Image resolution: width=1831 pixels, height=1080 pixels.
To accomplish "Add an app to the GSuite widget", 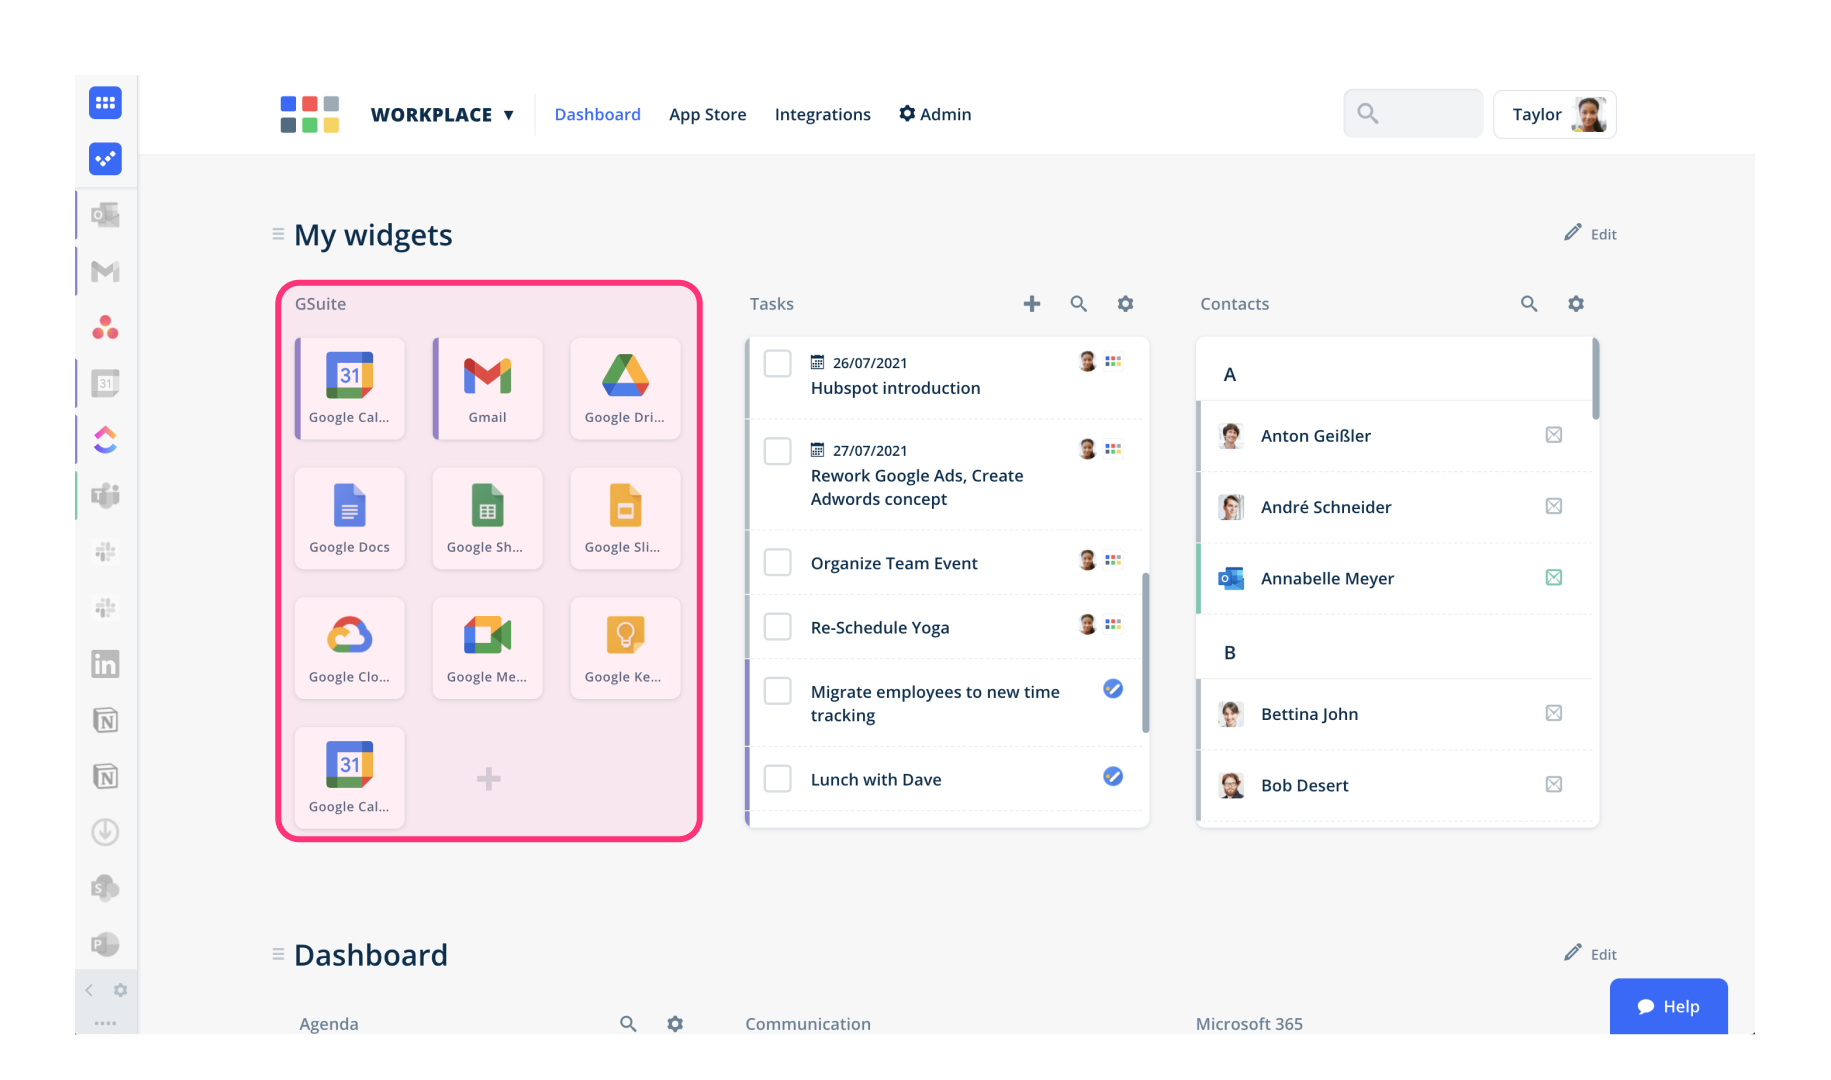I will pos(488,779).
